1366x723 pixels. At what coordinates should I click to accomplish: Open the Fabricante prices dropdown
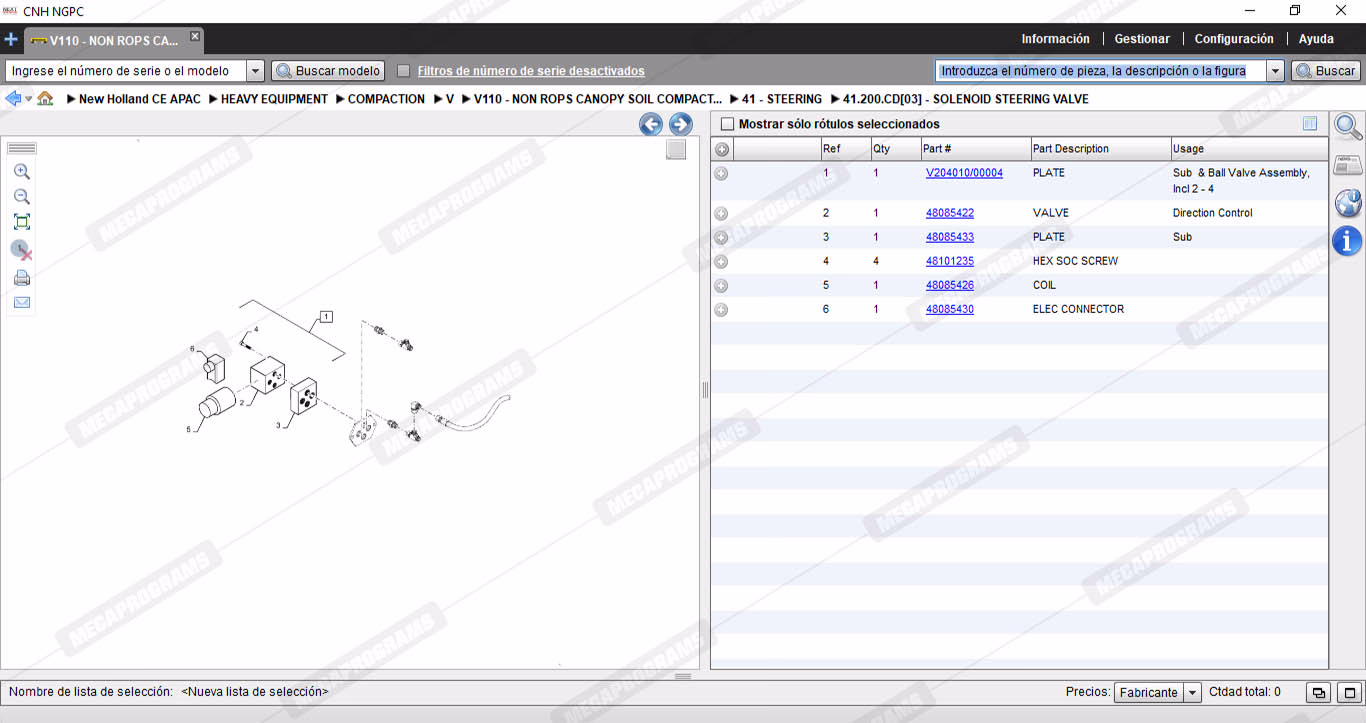pos(1192,692)
